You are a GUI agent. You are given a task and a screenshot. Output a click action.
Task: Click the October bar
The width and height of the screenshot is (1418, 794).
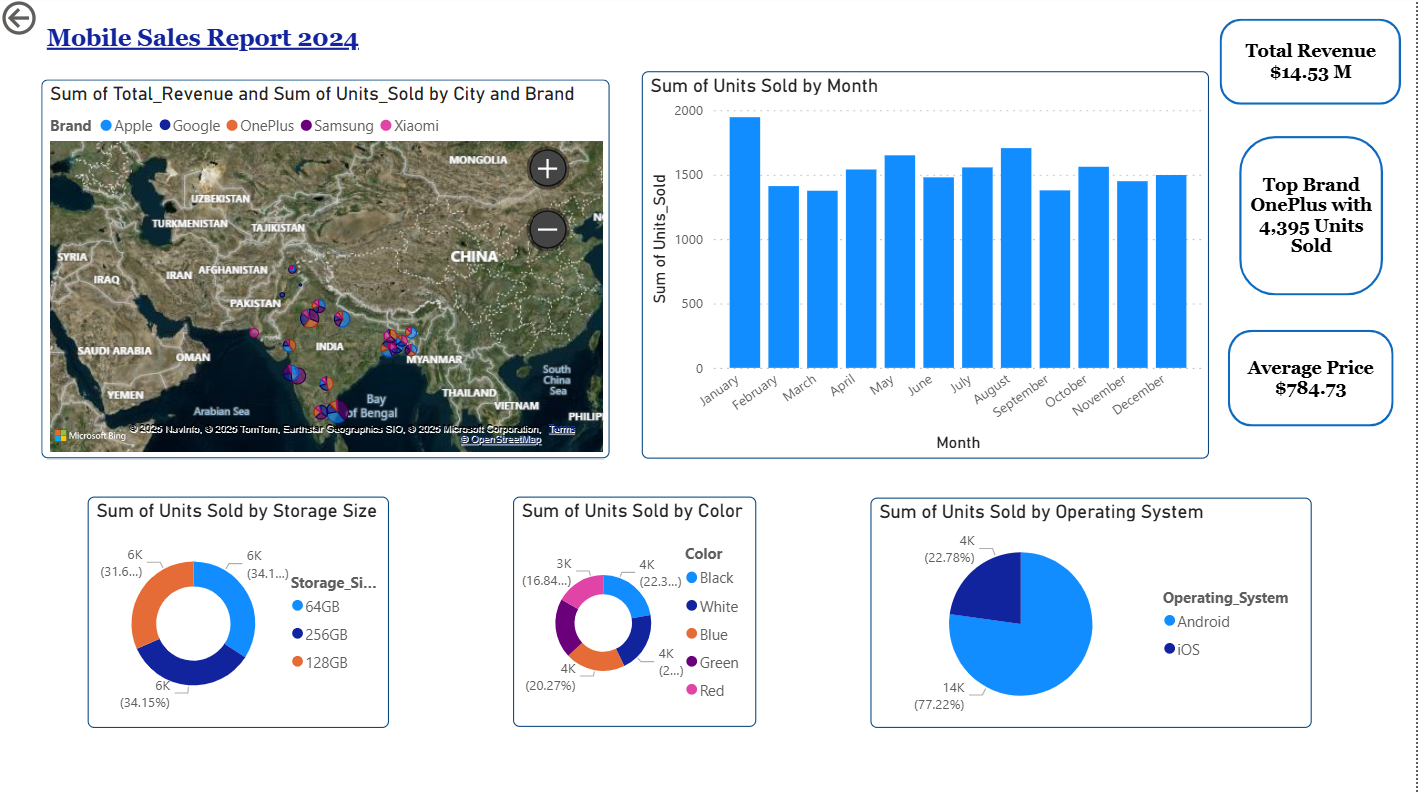pos(1094,268)
